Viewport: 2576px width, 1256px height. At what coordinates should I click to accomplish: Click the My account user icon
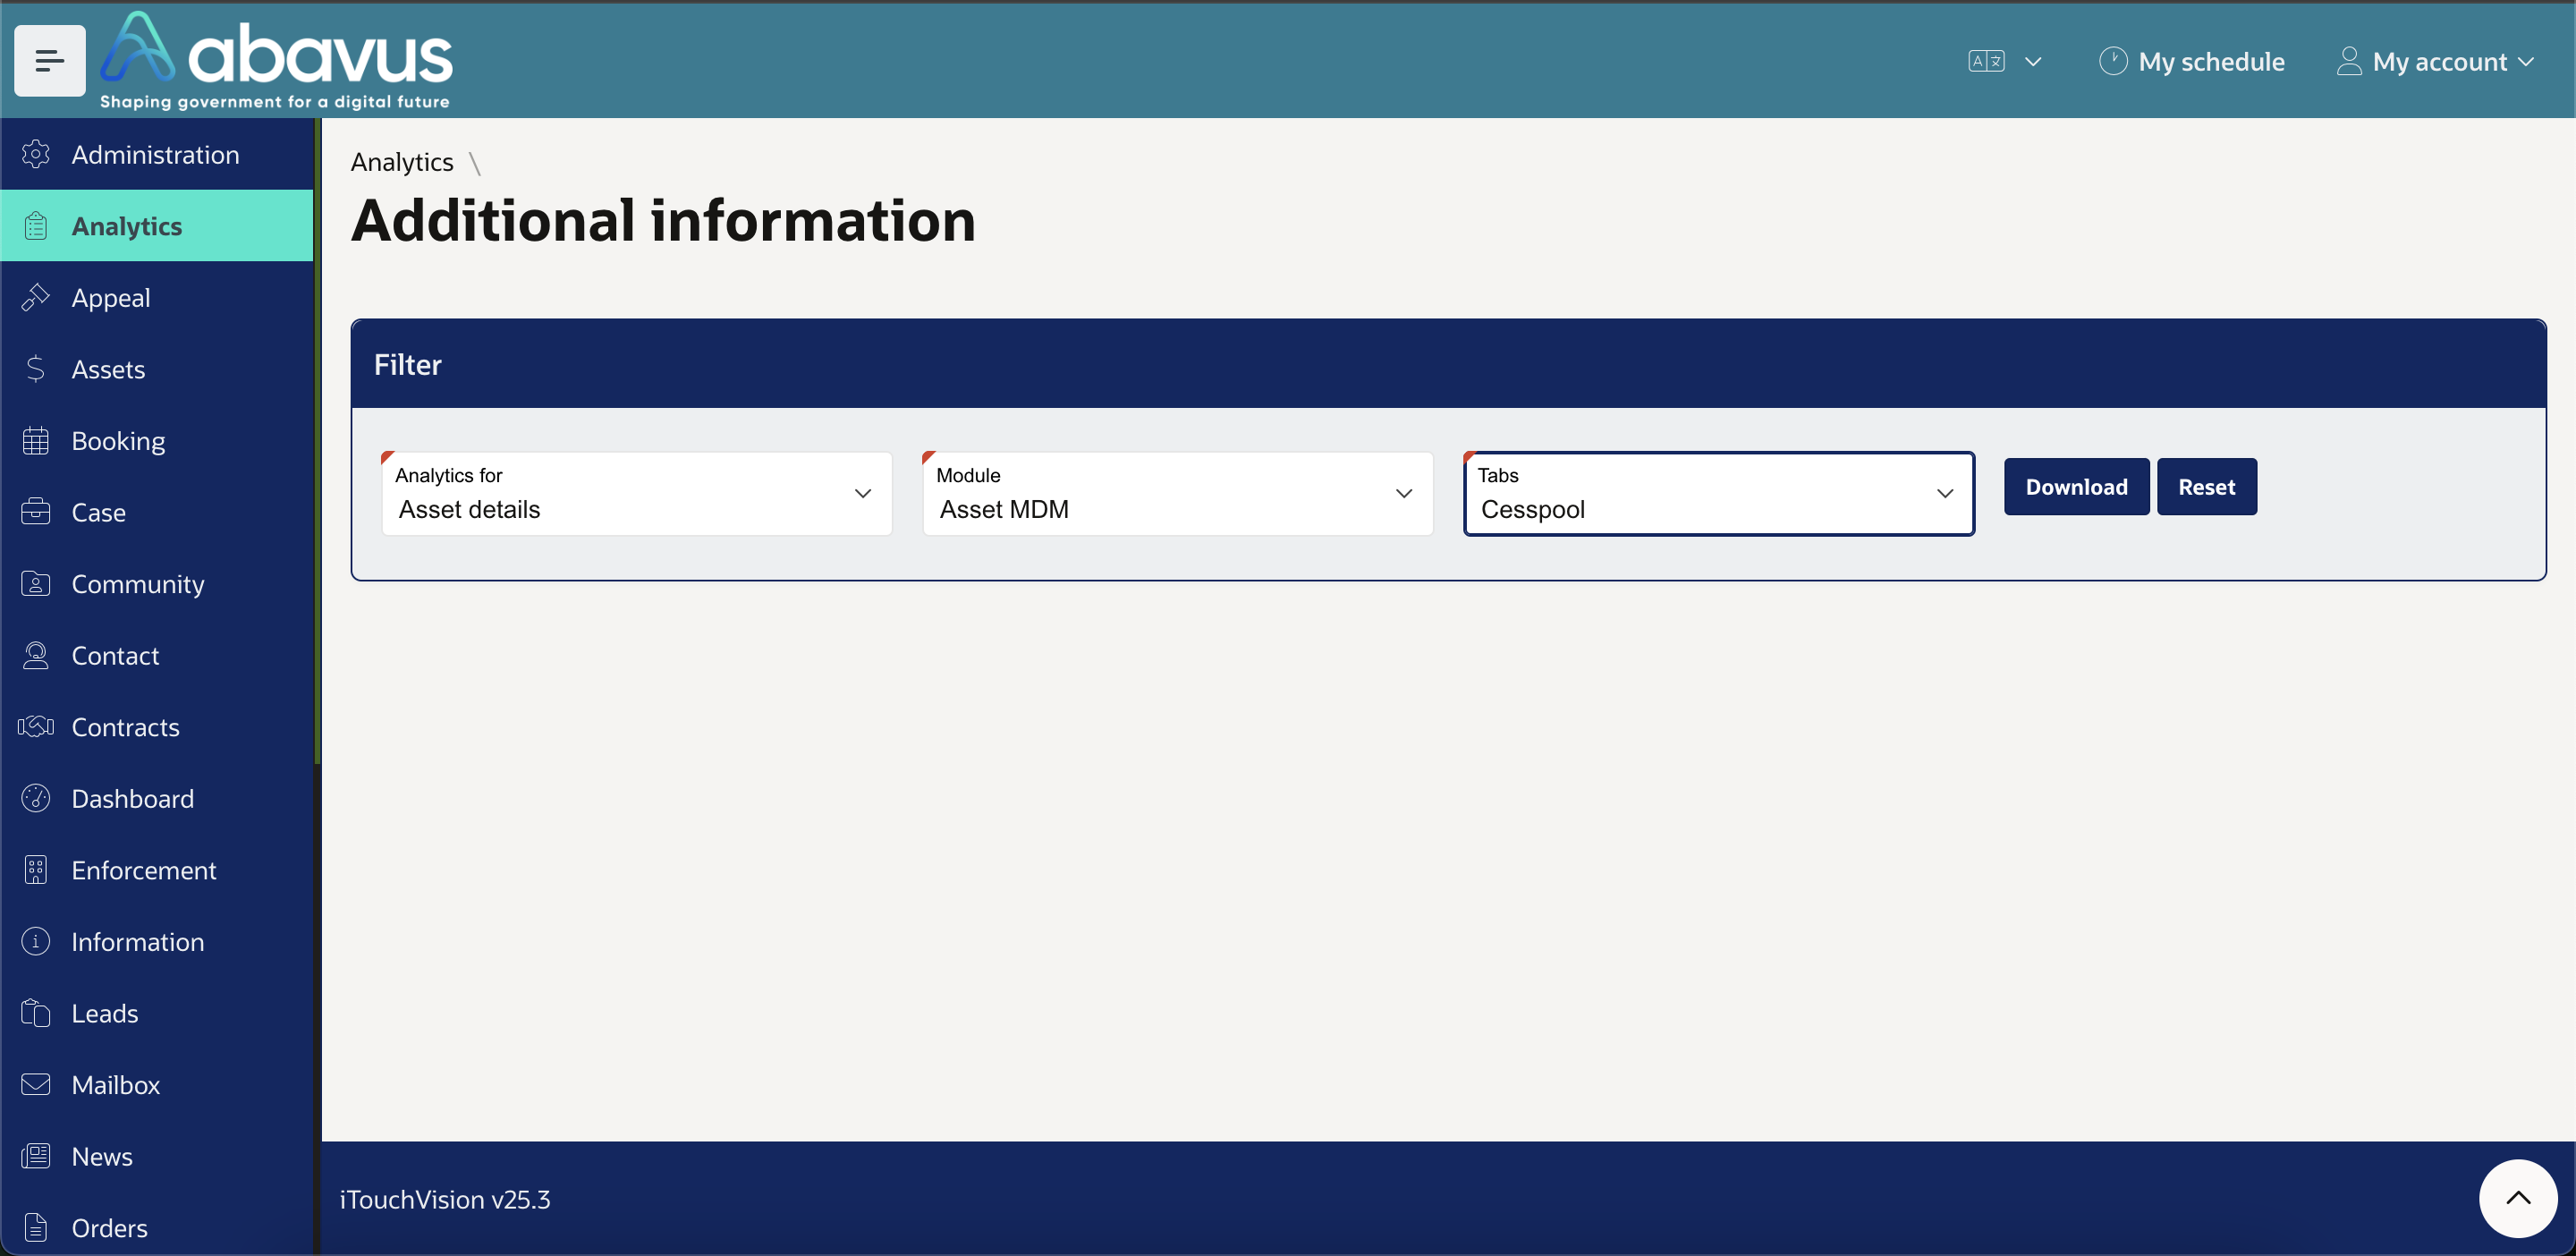(2349, 61)
